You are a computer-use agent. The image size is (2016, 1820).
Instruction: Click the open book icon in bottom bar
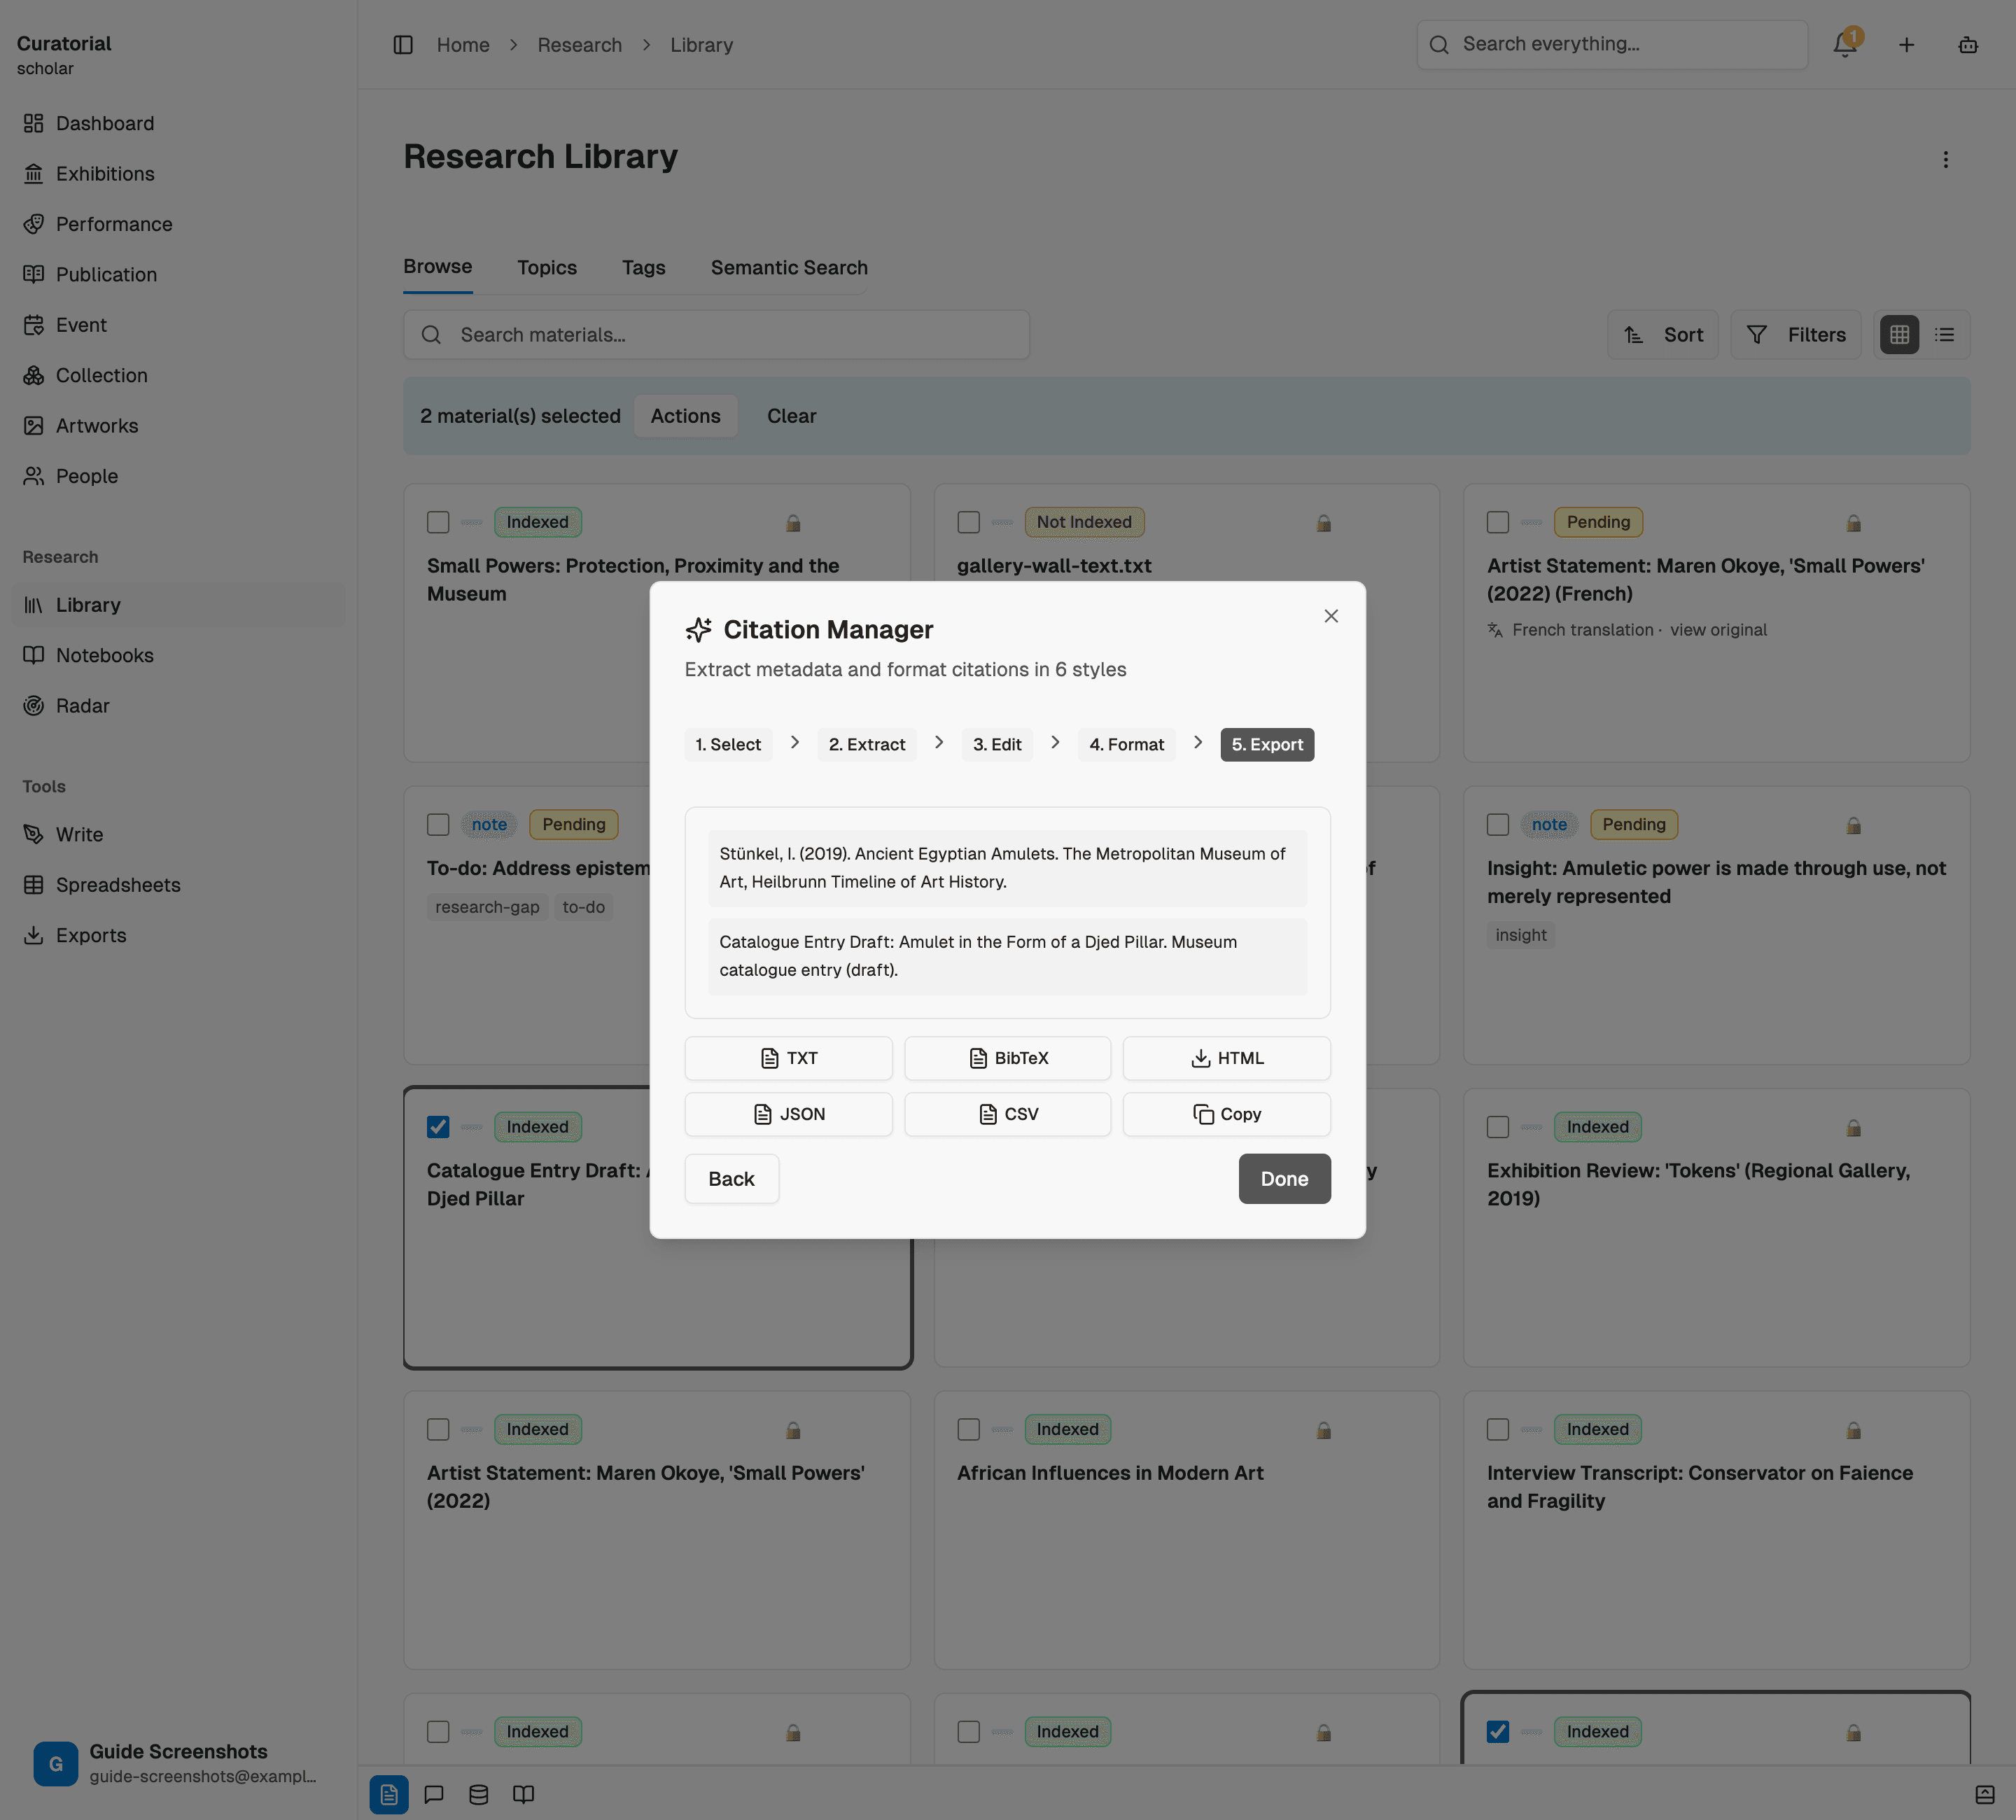coord(524,1794)
